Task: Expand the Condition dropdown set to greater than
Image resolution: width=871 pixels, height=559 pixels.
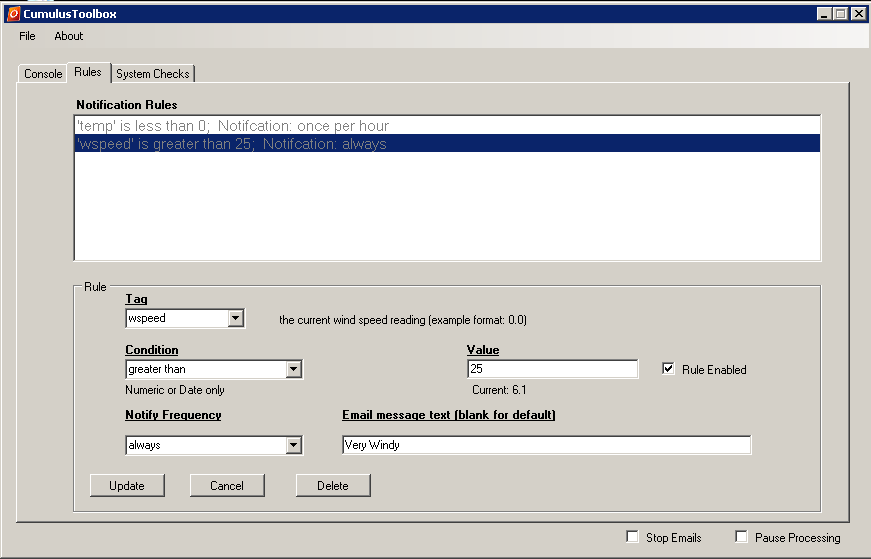Action: point(293,370)
